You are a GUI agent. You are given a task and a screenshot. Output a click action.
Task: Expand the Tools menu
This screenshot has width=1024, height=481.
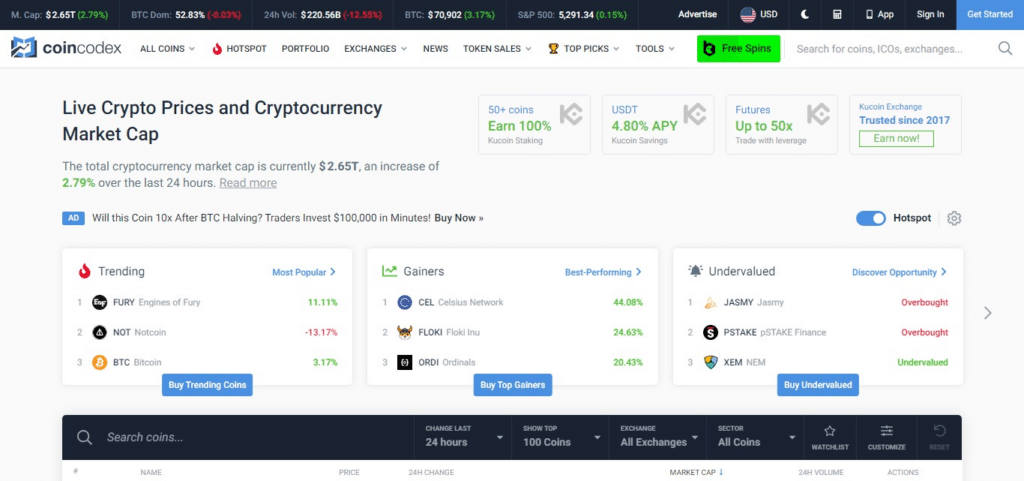[x=654, y=48]
